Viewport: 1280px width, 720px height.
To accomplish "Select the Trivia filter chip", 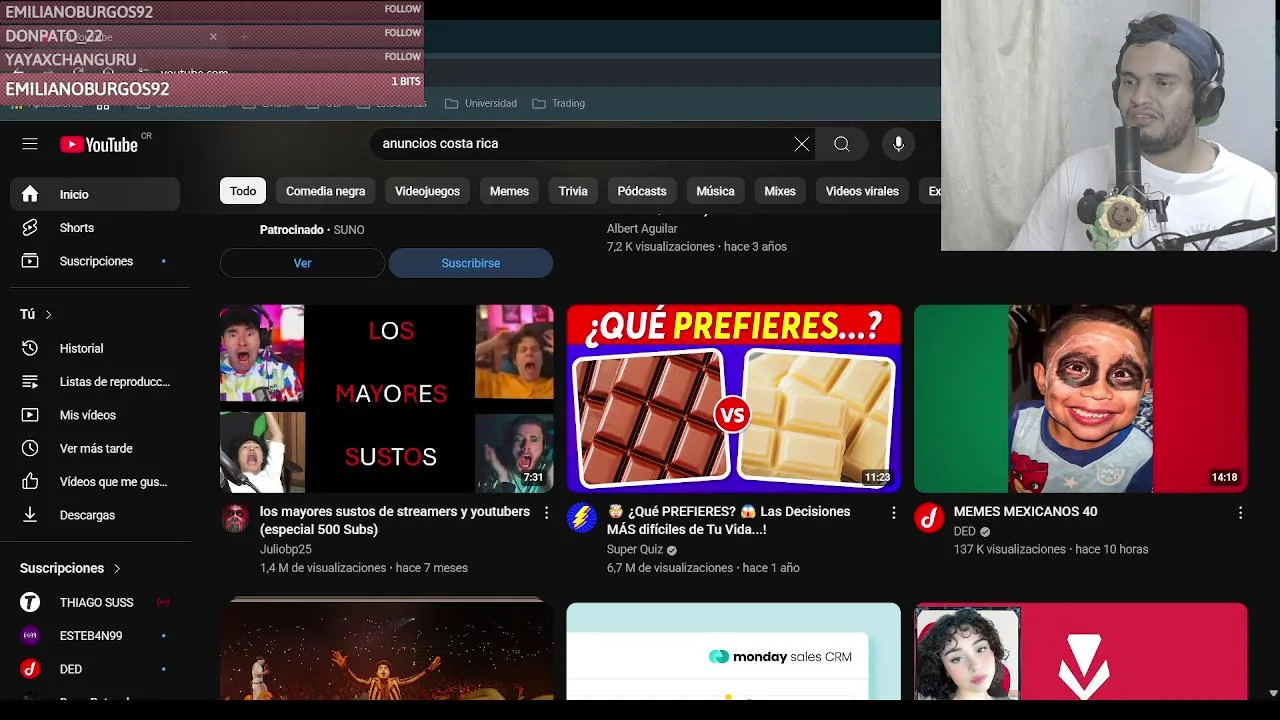I will [x=573, y=191].
